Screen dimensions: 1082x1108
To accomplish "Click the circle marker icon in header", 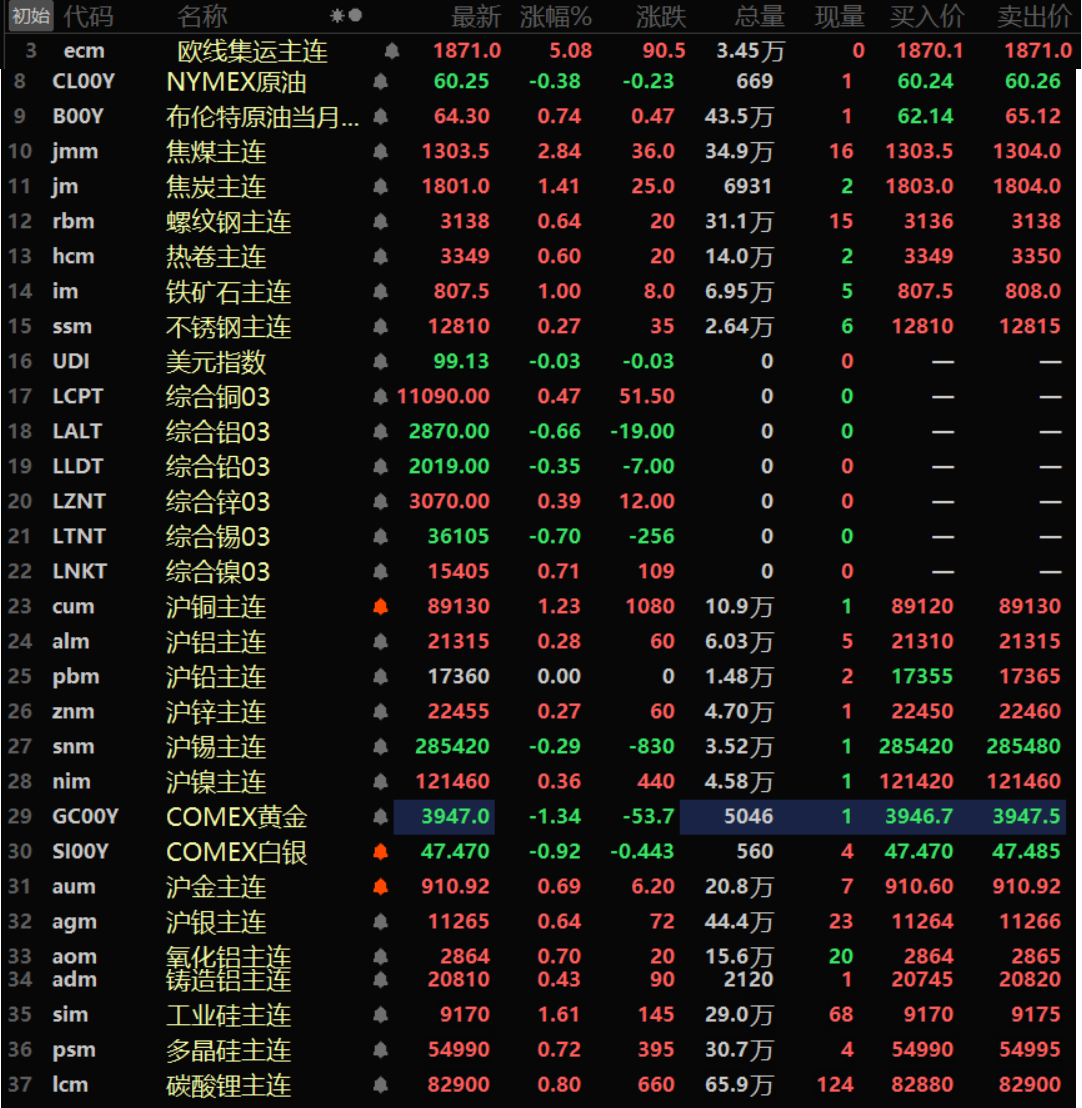I will click(x=355, y=16).
